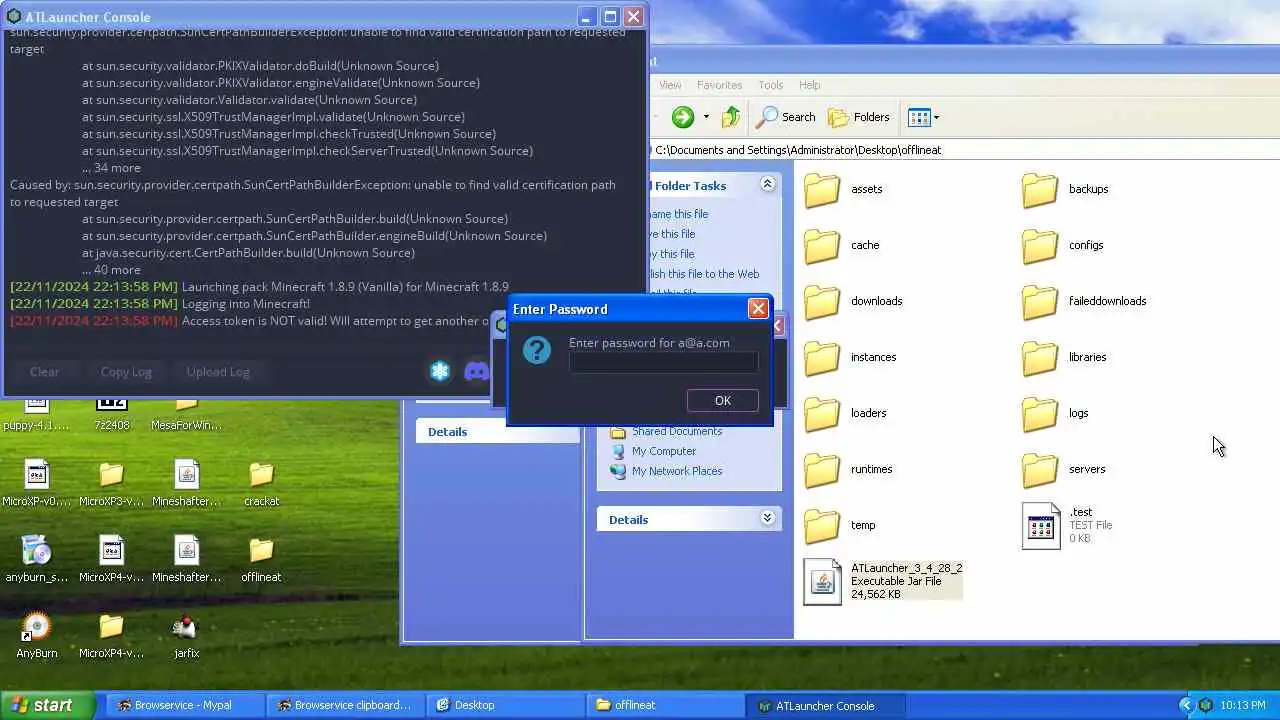Open the Help menu in Explorer

pos(809,85)
